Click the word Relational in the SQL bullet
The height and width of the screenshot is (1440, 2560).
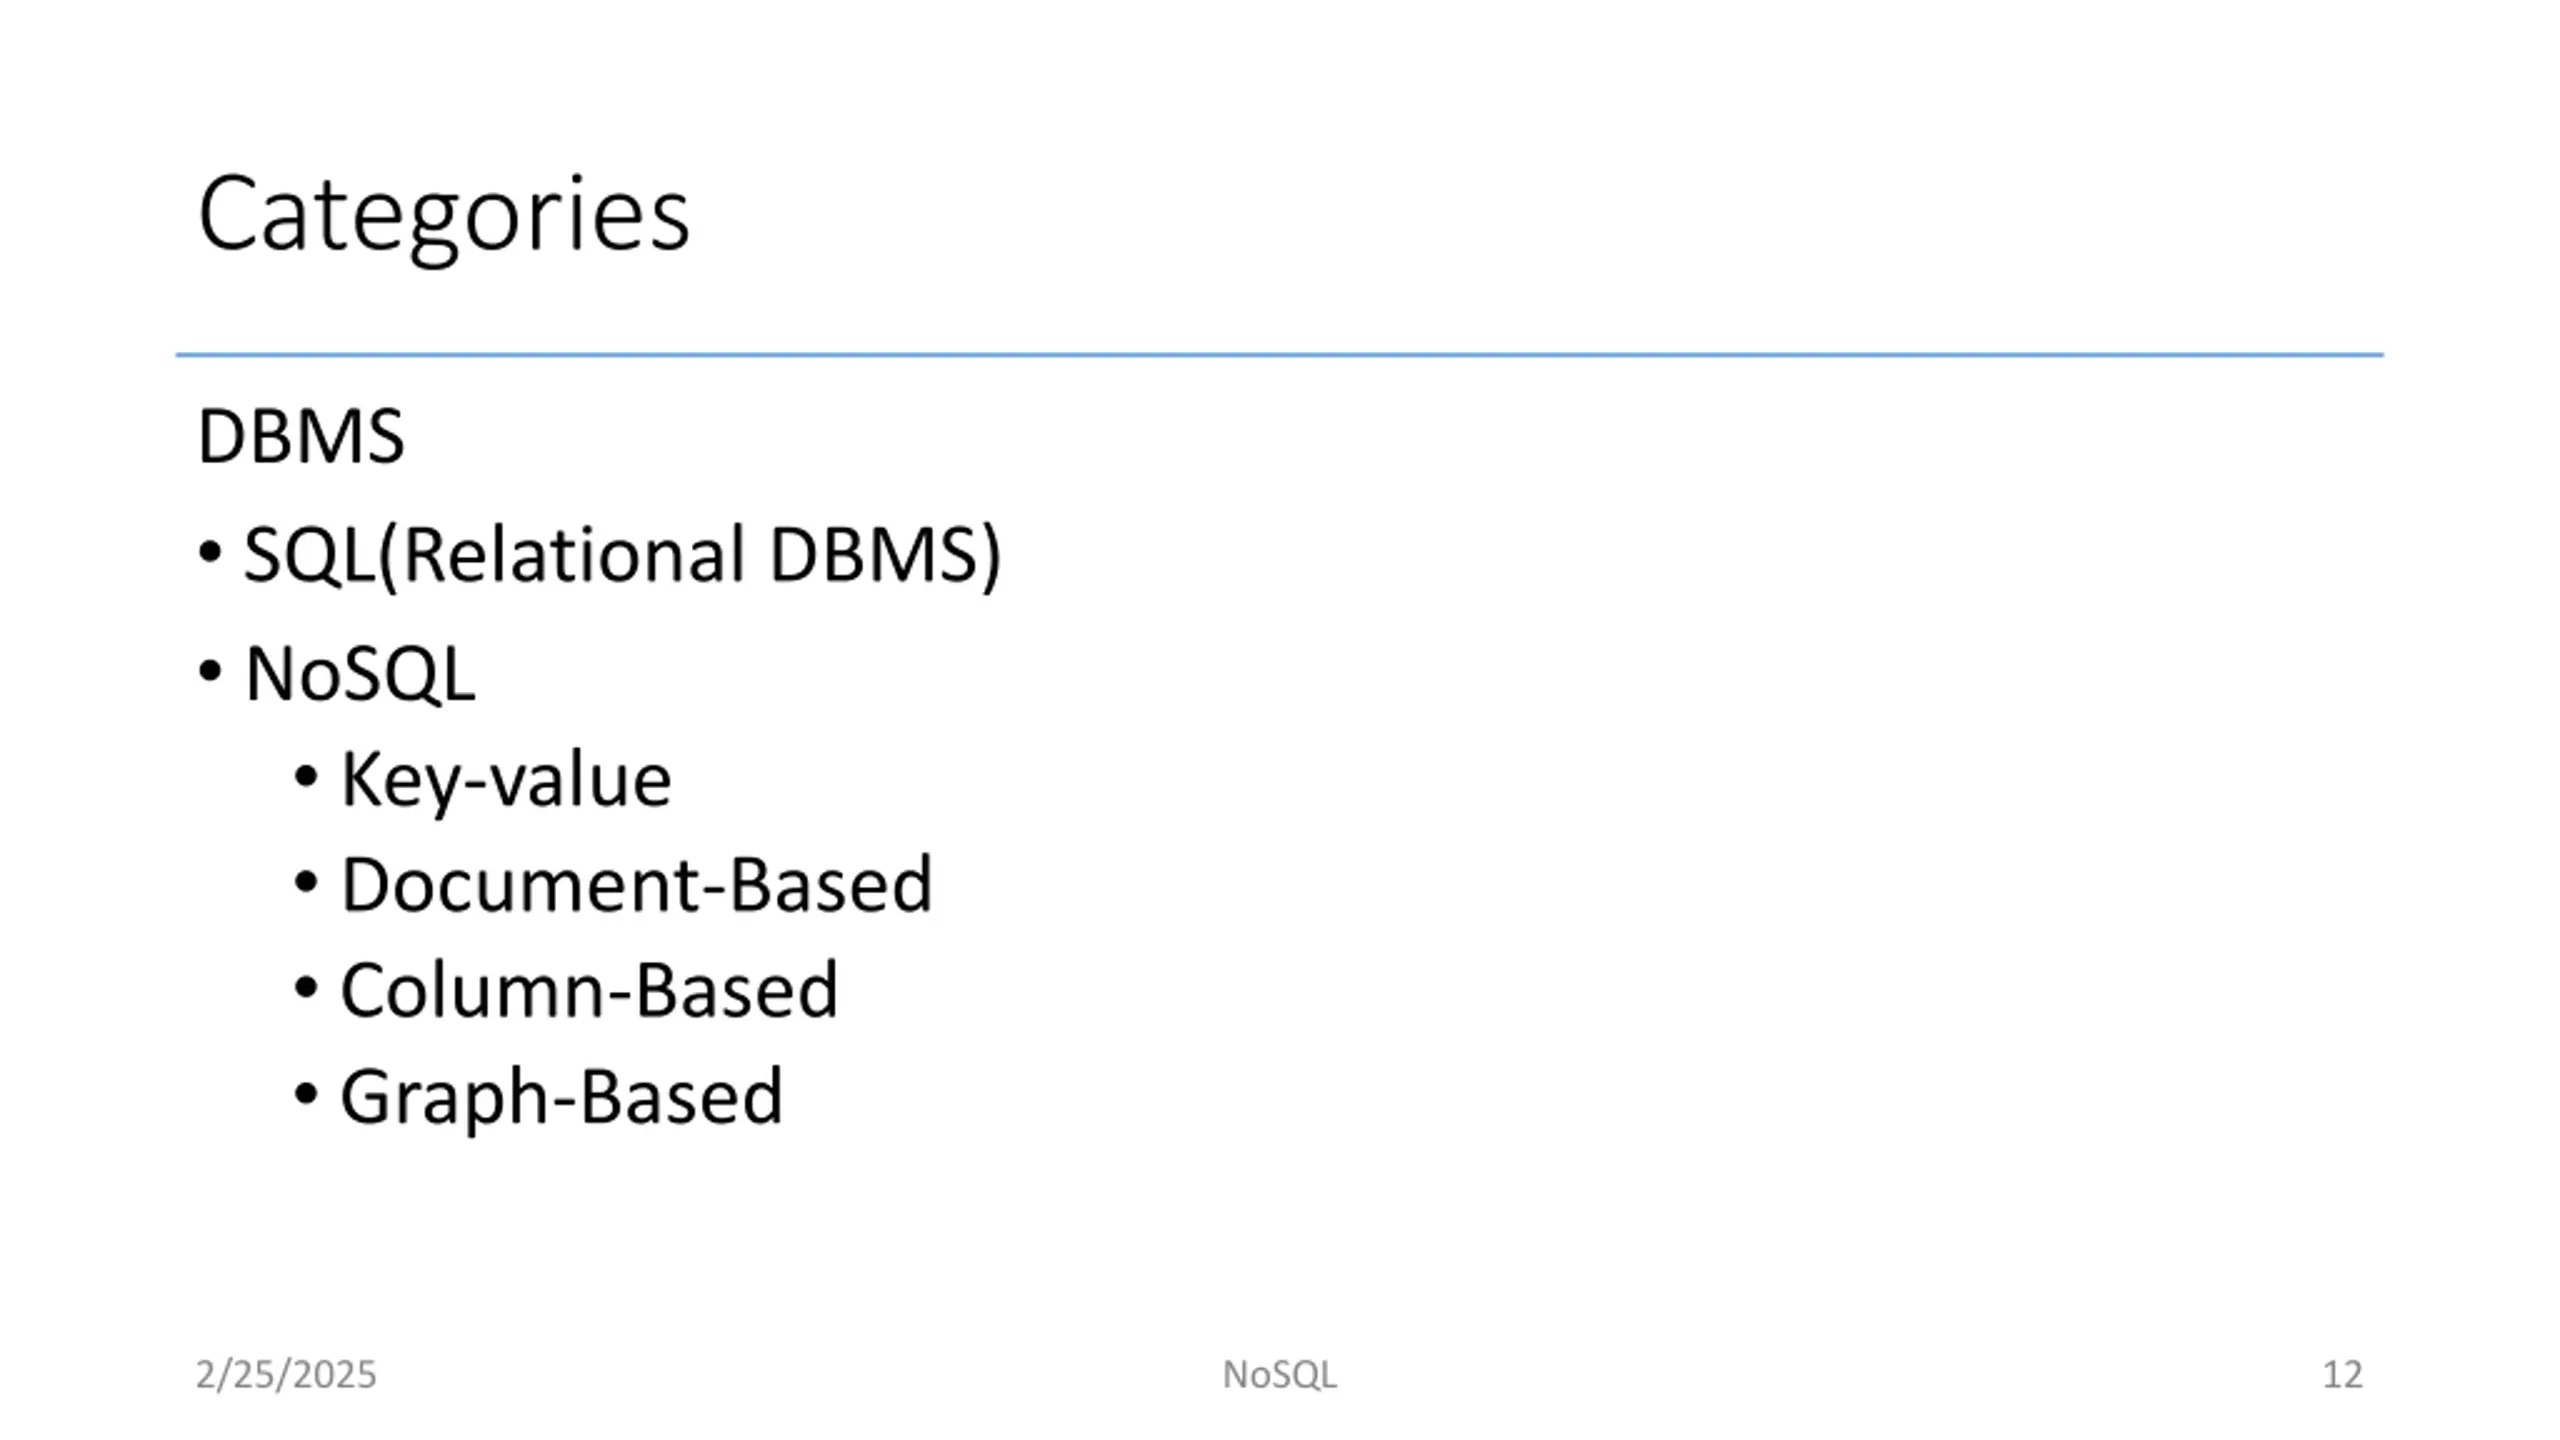[574, 555]
